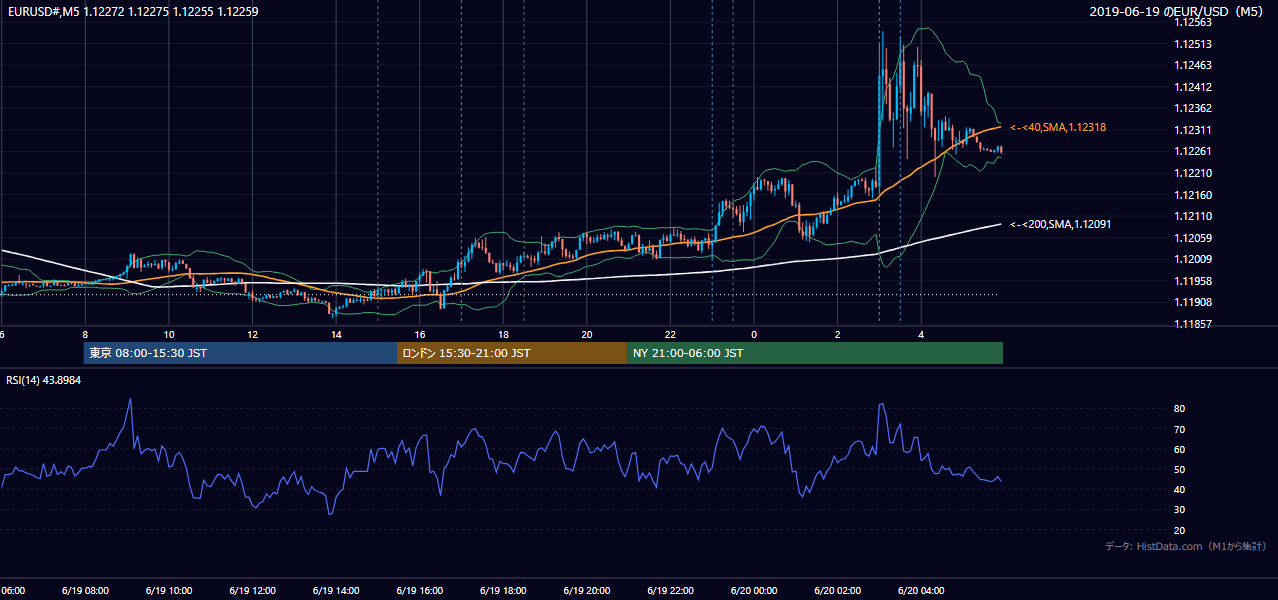Viewport: 1278px width, 600px height.
Task: Click hour tick 16 under price chart
Action: pyautogui.click(x=420, y=334)
